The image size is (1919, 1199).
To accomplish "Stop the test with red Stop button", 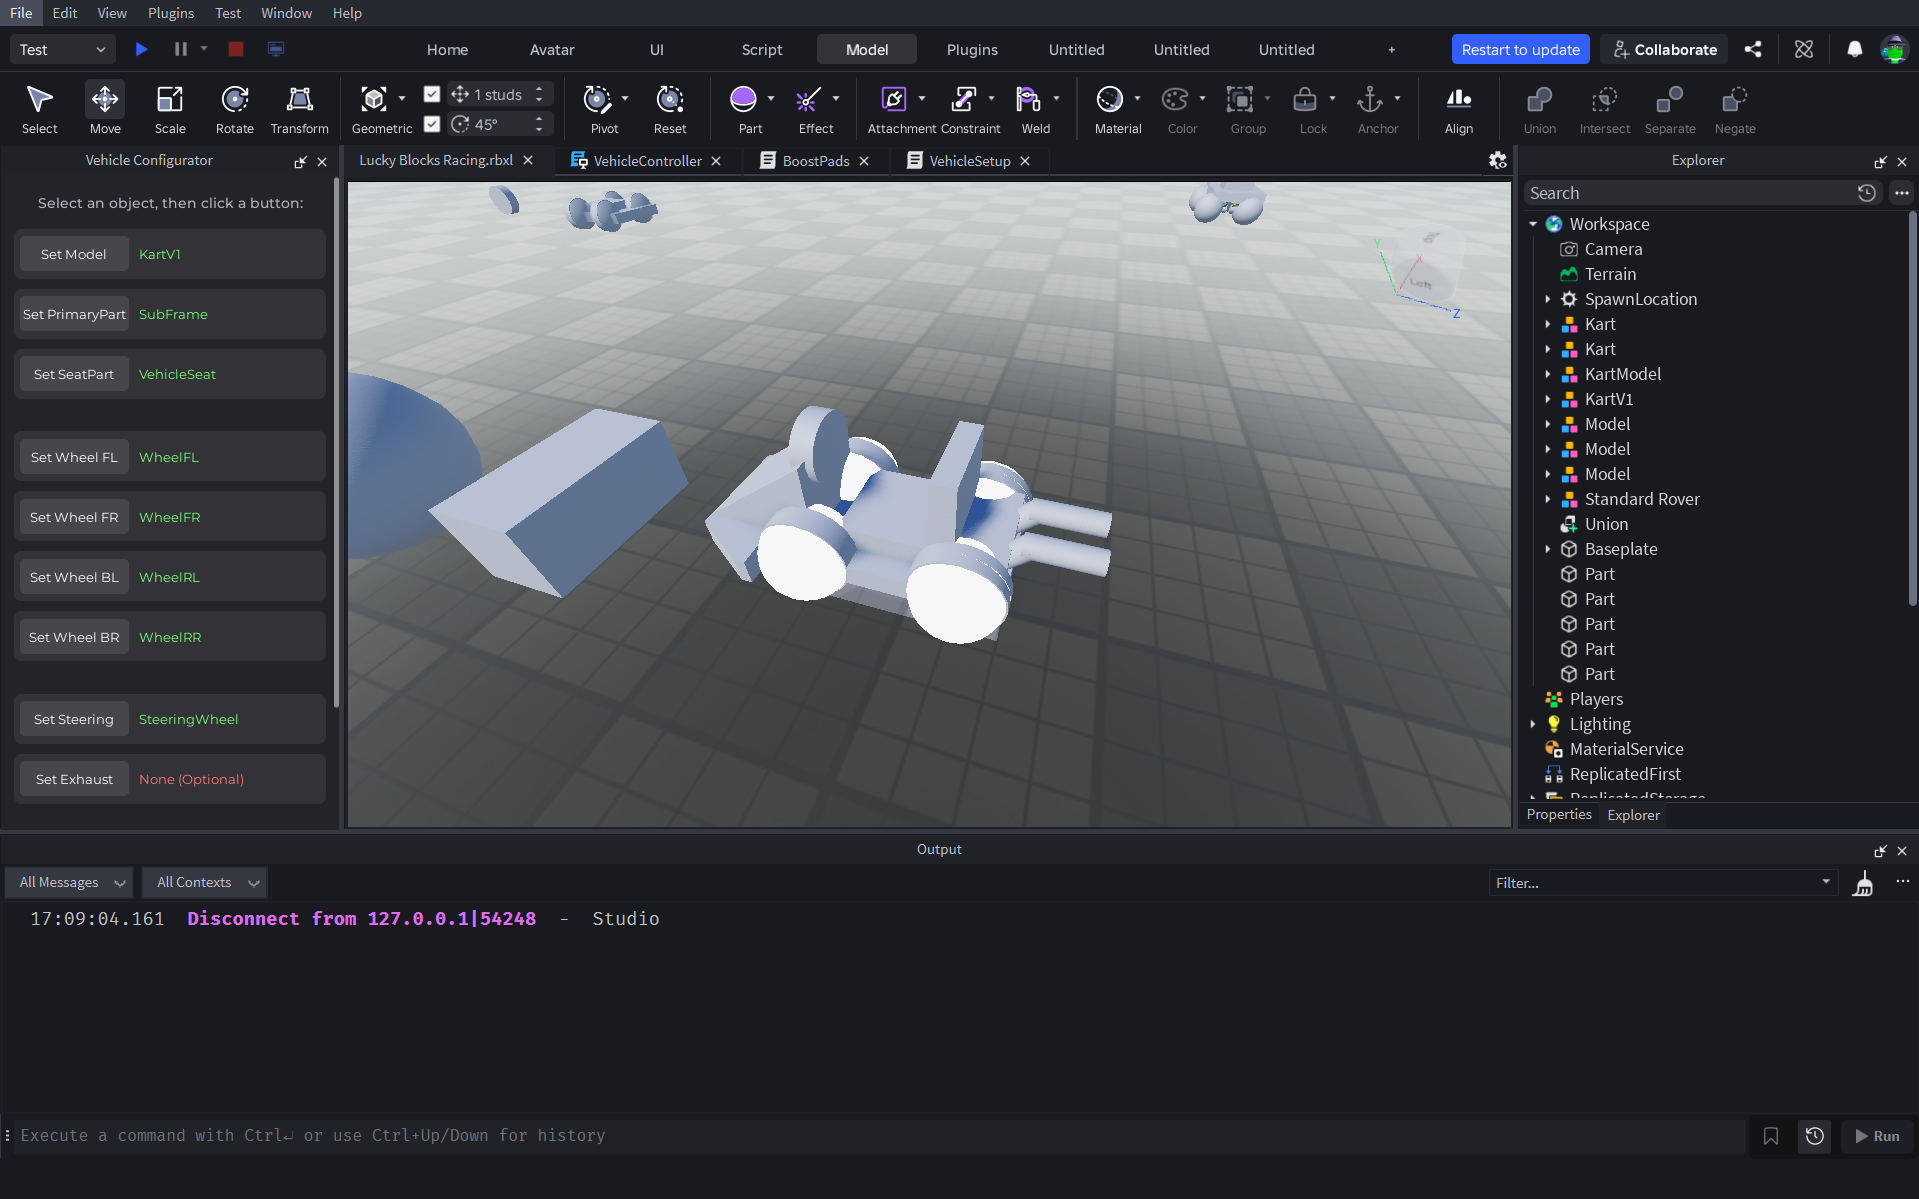I will point(236,49).
